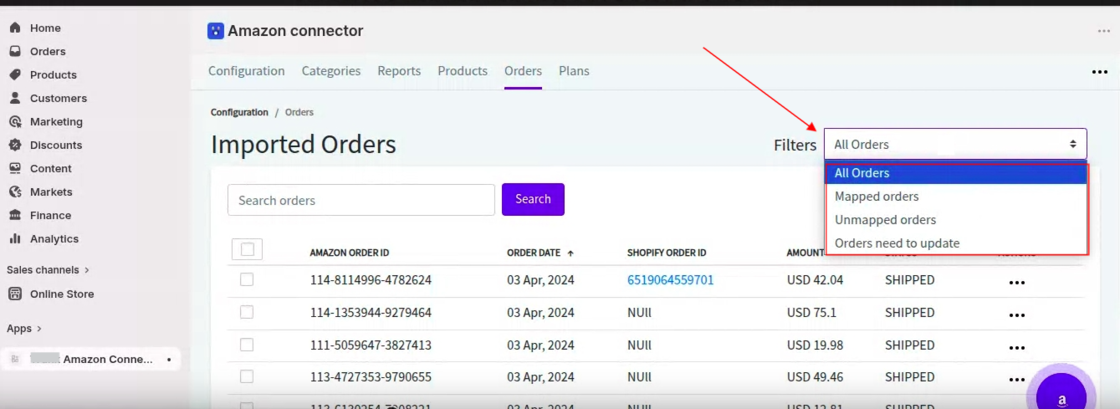Switch to the Plans tab
This screenshot has width=1120, height=409.
pyautogui.click(x=574, y=71)
